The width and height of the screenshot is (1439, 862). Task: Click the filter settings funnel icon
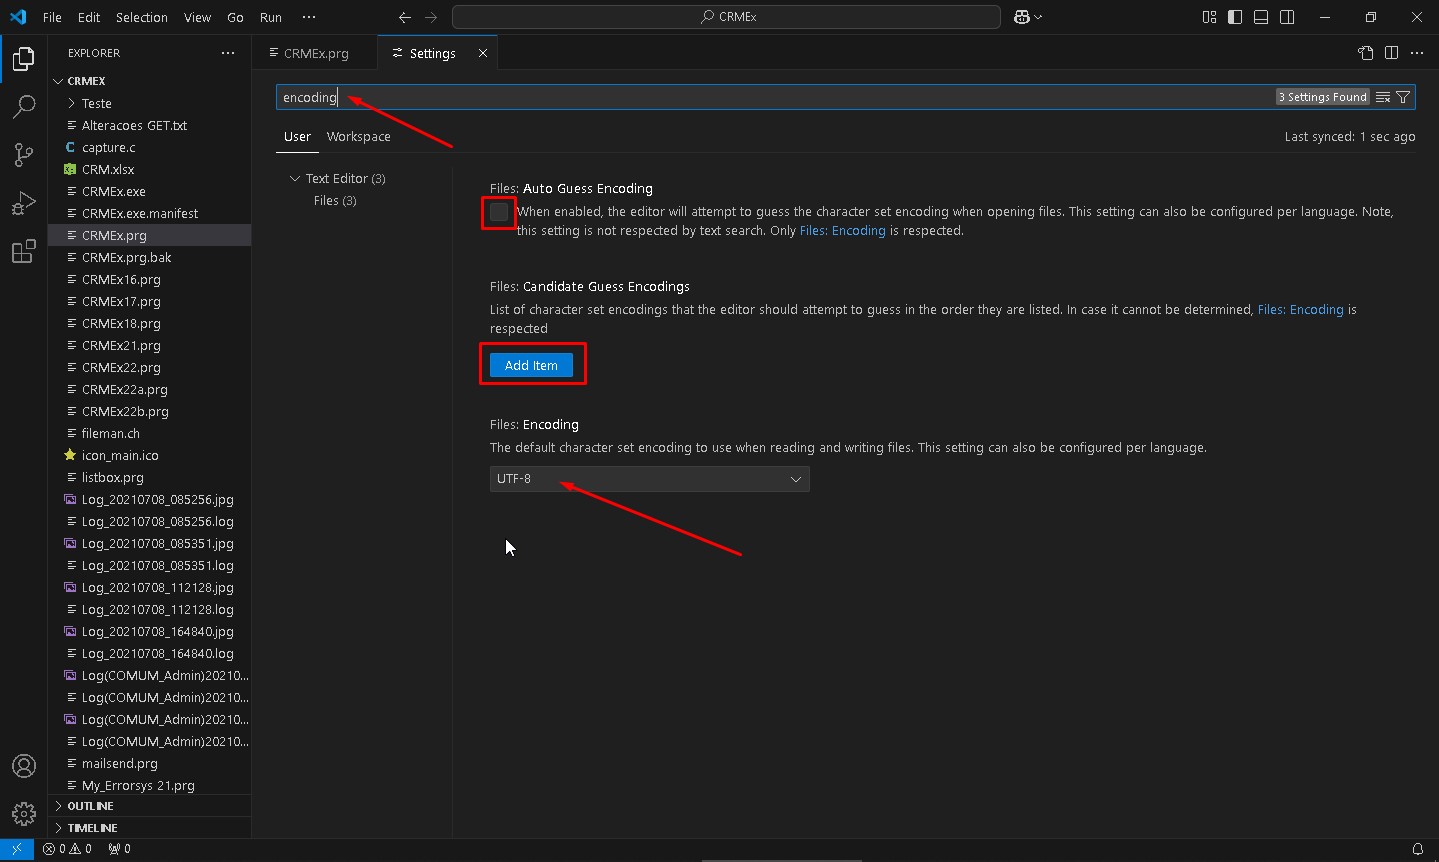click(x=1403, y=97)
